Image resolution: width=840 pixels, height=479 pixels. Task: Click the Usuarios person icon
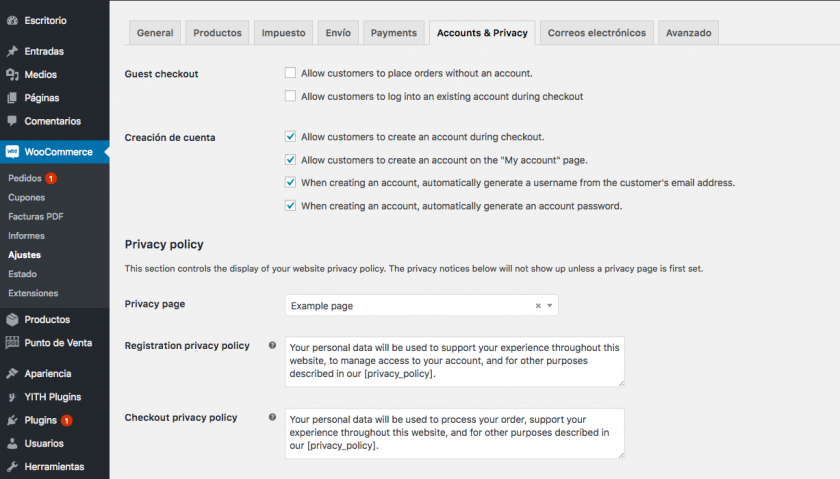pyautogui.click(x=12, y=443)
